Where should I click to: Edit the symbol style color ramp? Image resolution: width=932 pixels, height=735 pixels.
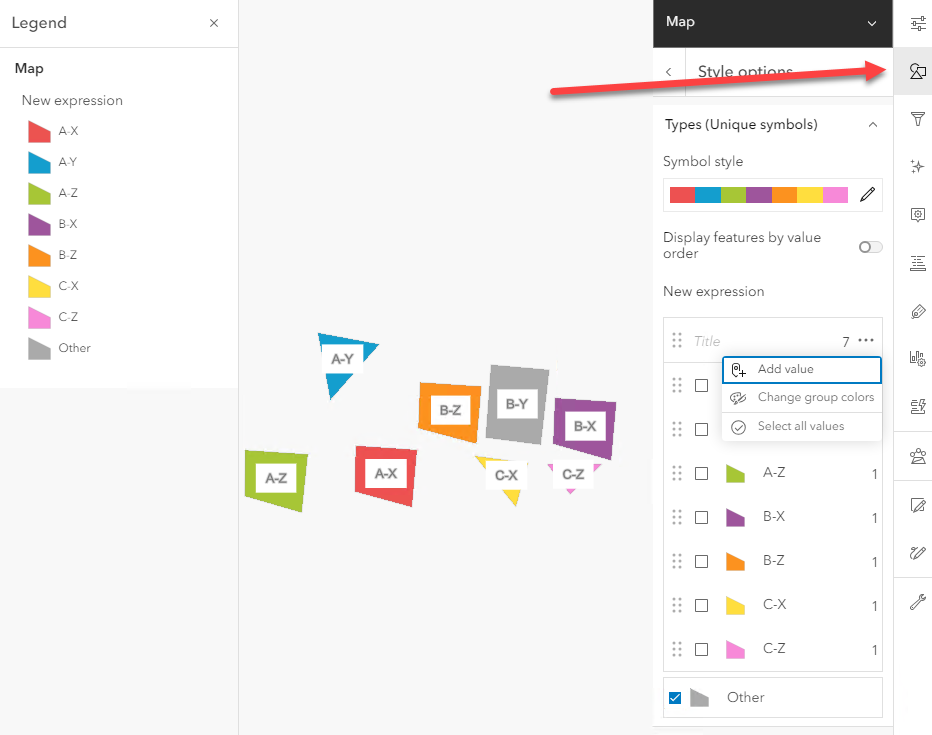tap(867, 194)
